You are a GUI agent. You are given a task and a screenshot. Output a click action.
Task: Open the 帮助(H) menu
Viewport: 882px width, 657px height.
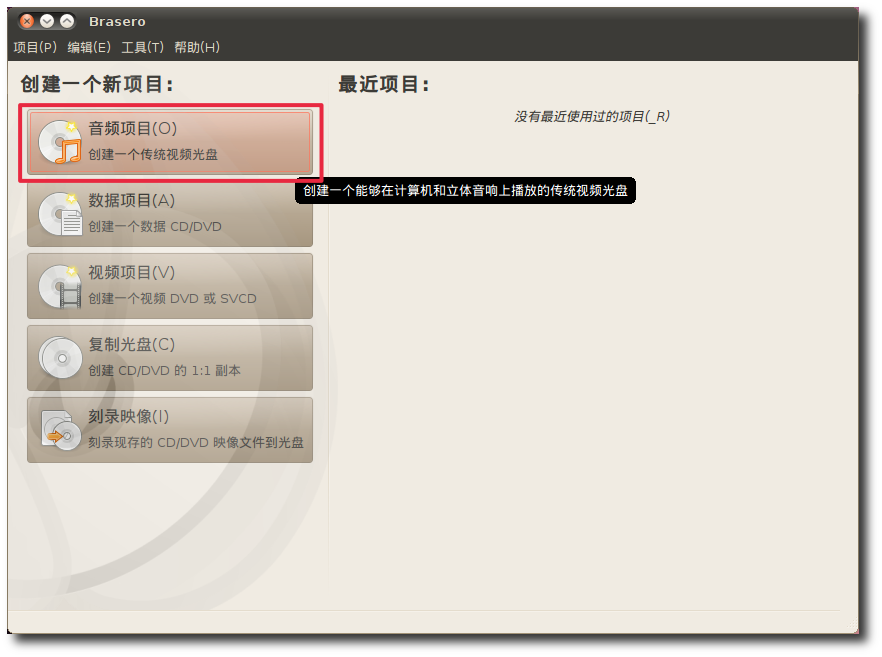pos(196,47)
